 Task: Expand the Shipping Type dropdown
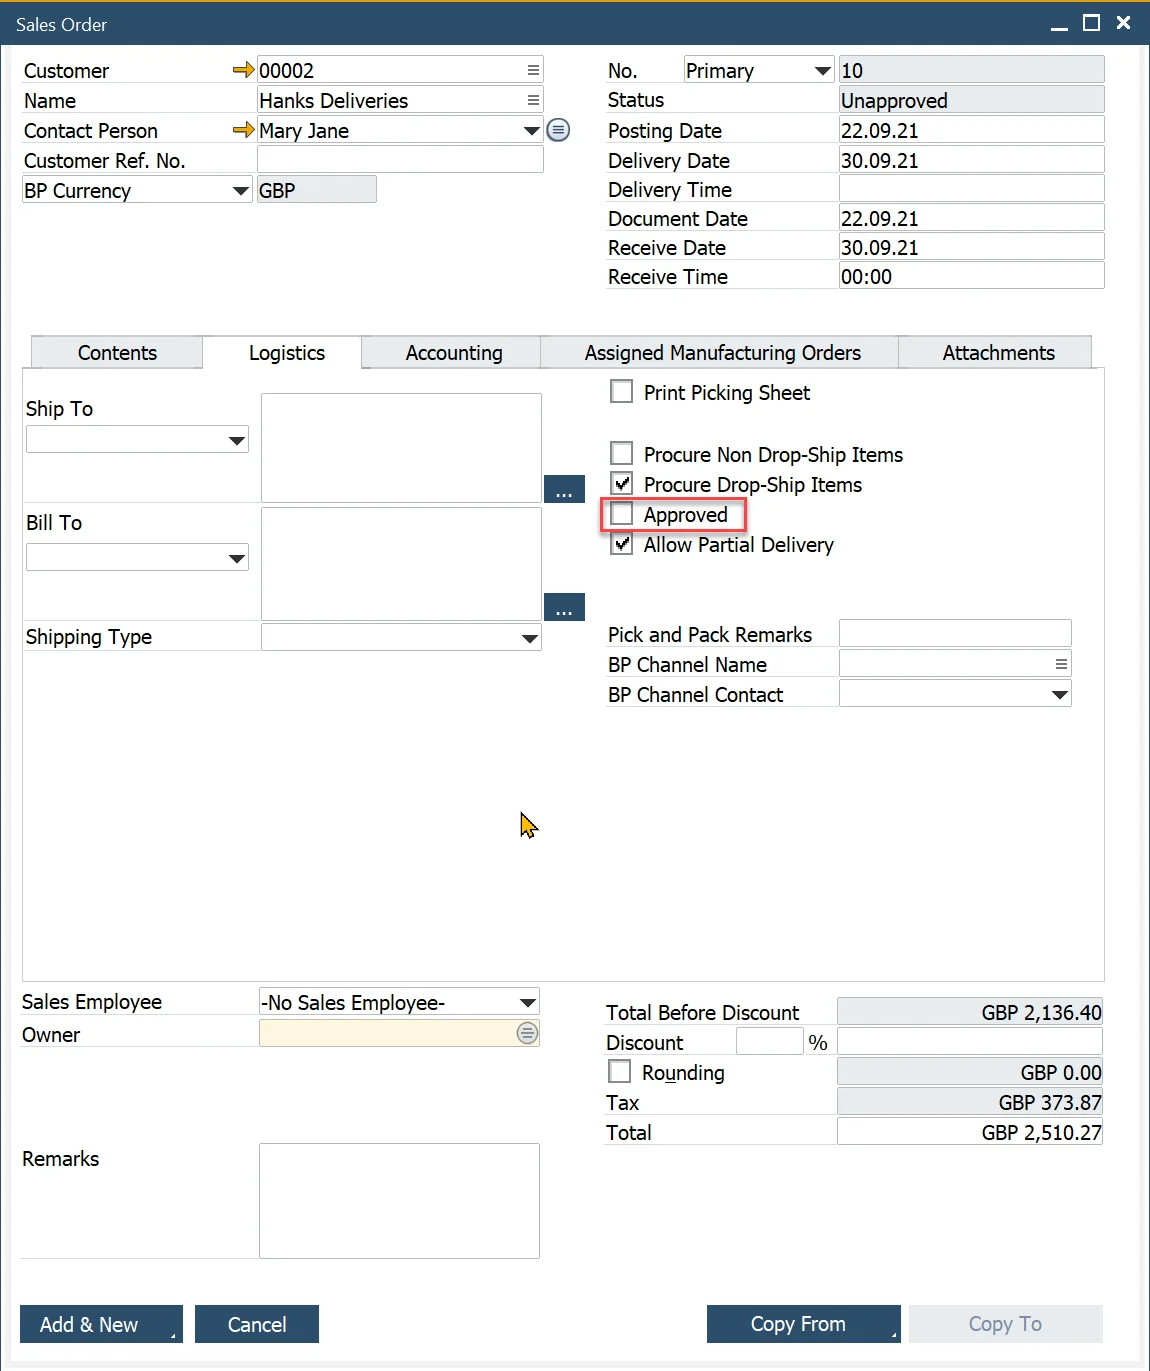click(529, 637)
